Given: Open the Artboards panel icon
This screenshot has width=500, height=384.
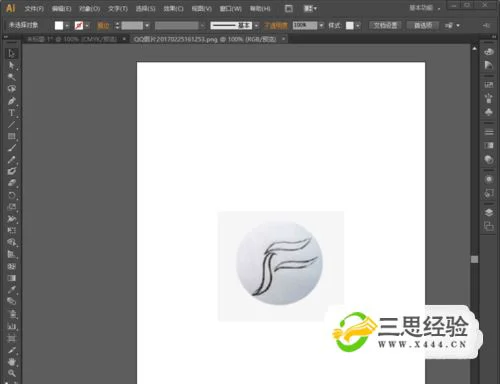Looking at the screenshot, I should (489, 226).
